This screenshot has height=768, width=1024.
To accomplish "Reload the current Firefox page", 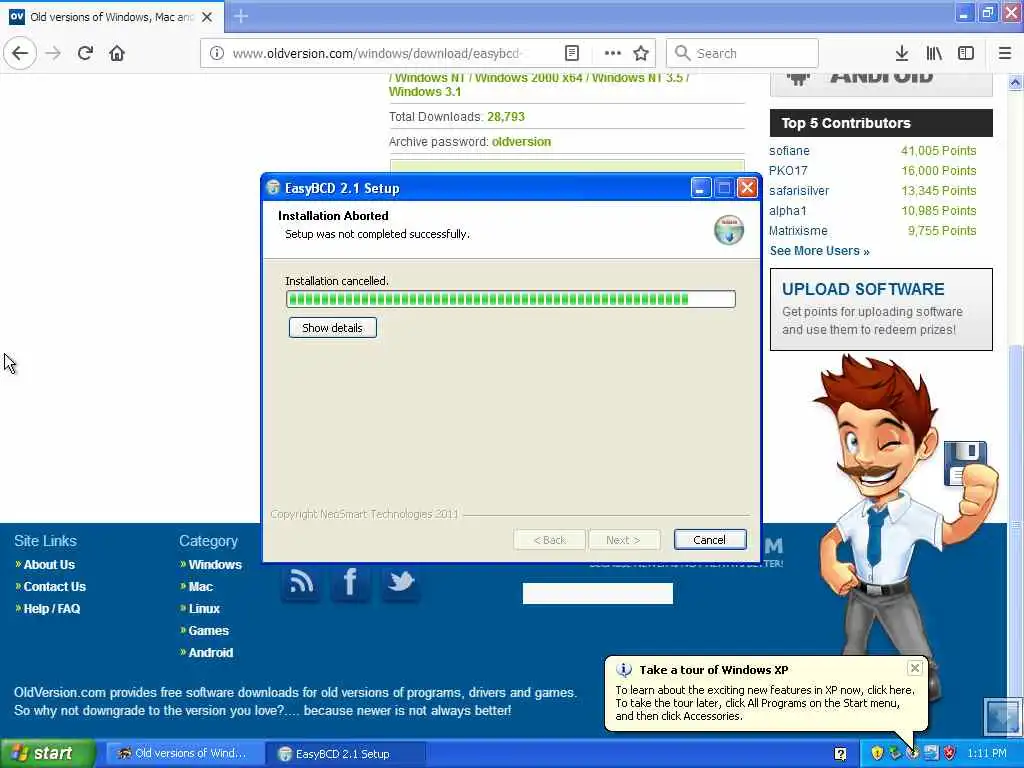I will 85,53.
